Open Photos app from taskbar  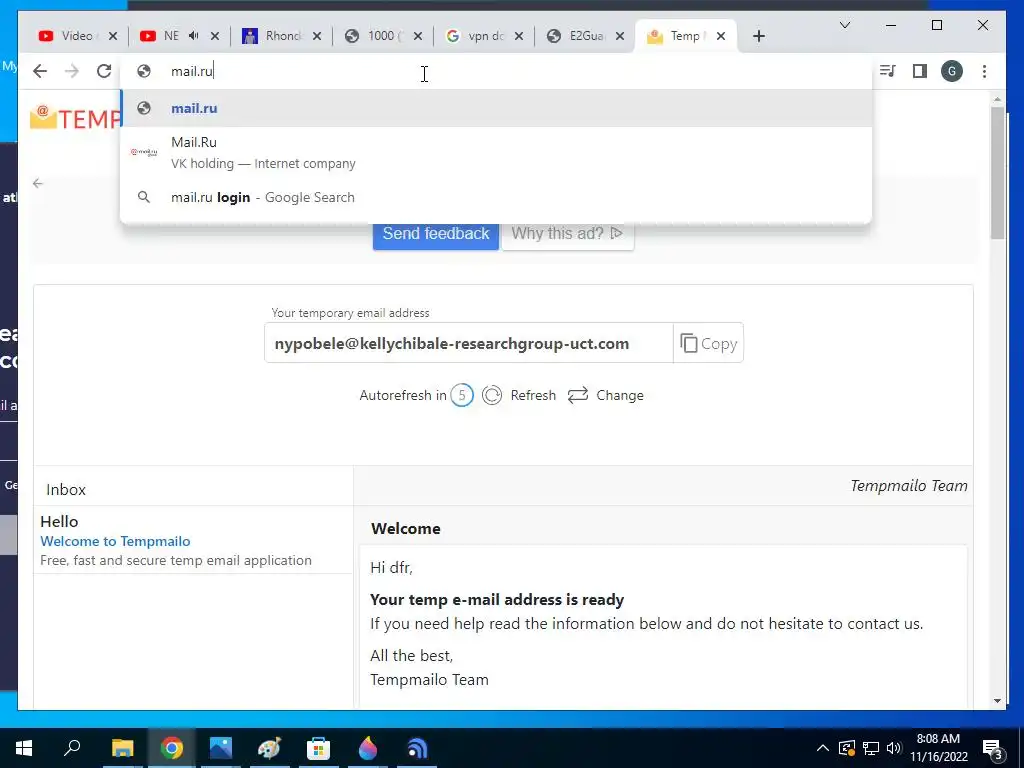[221, 748]
